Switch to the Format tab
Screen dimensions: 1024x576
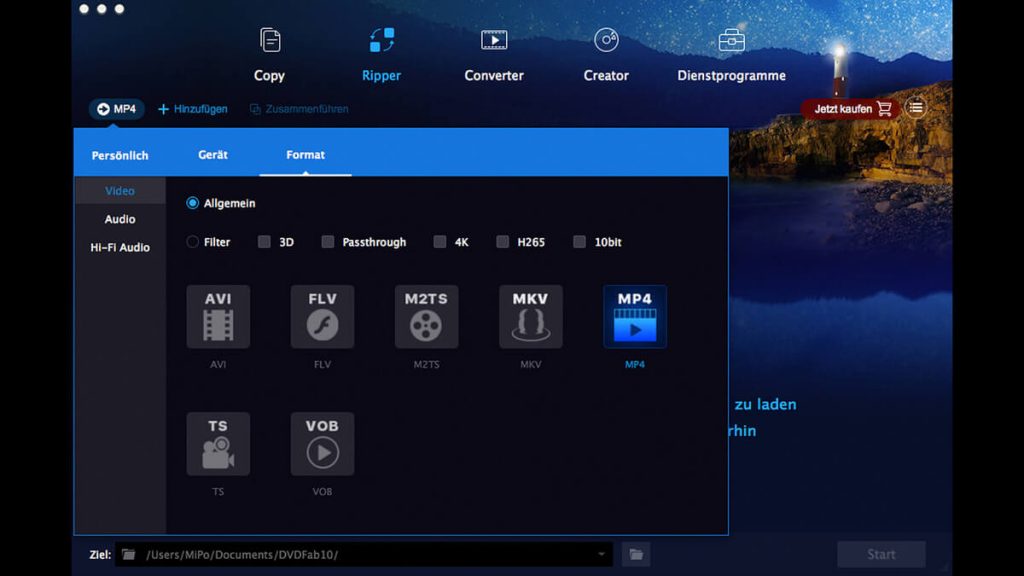305,155
